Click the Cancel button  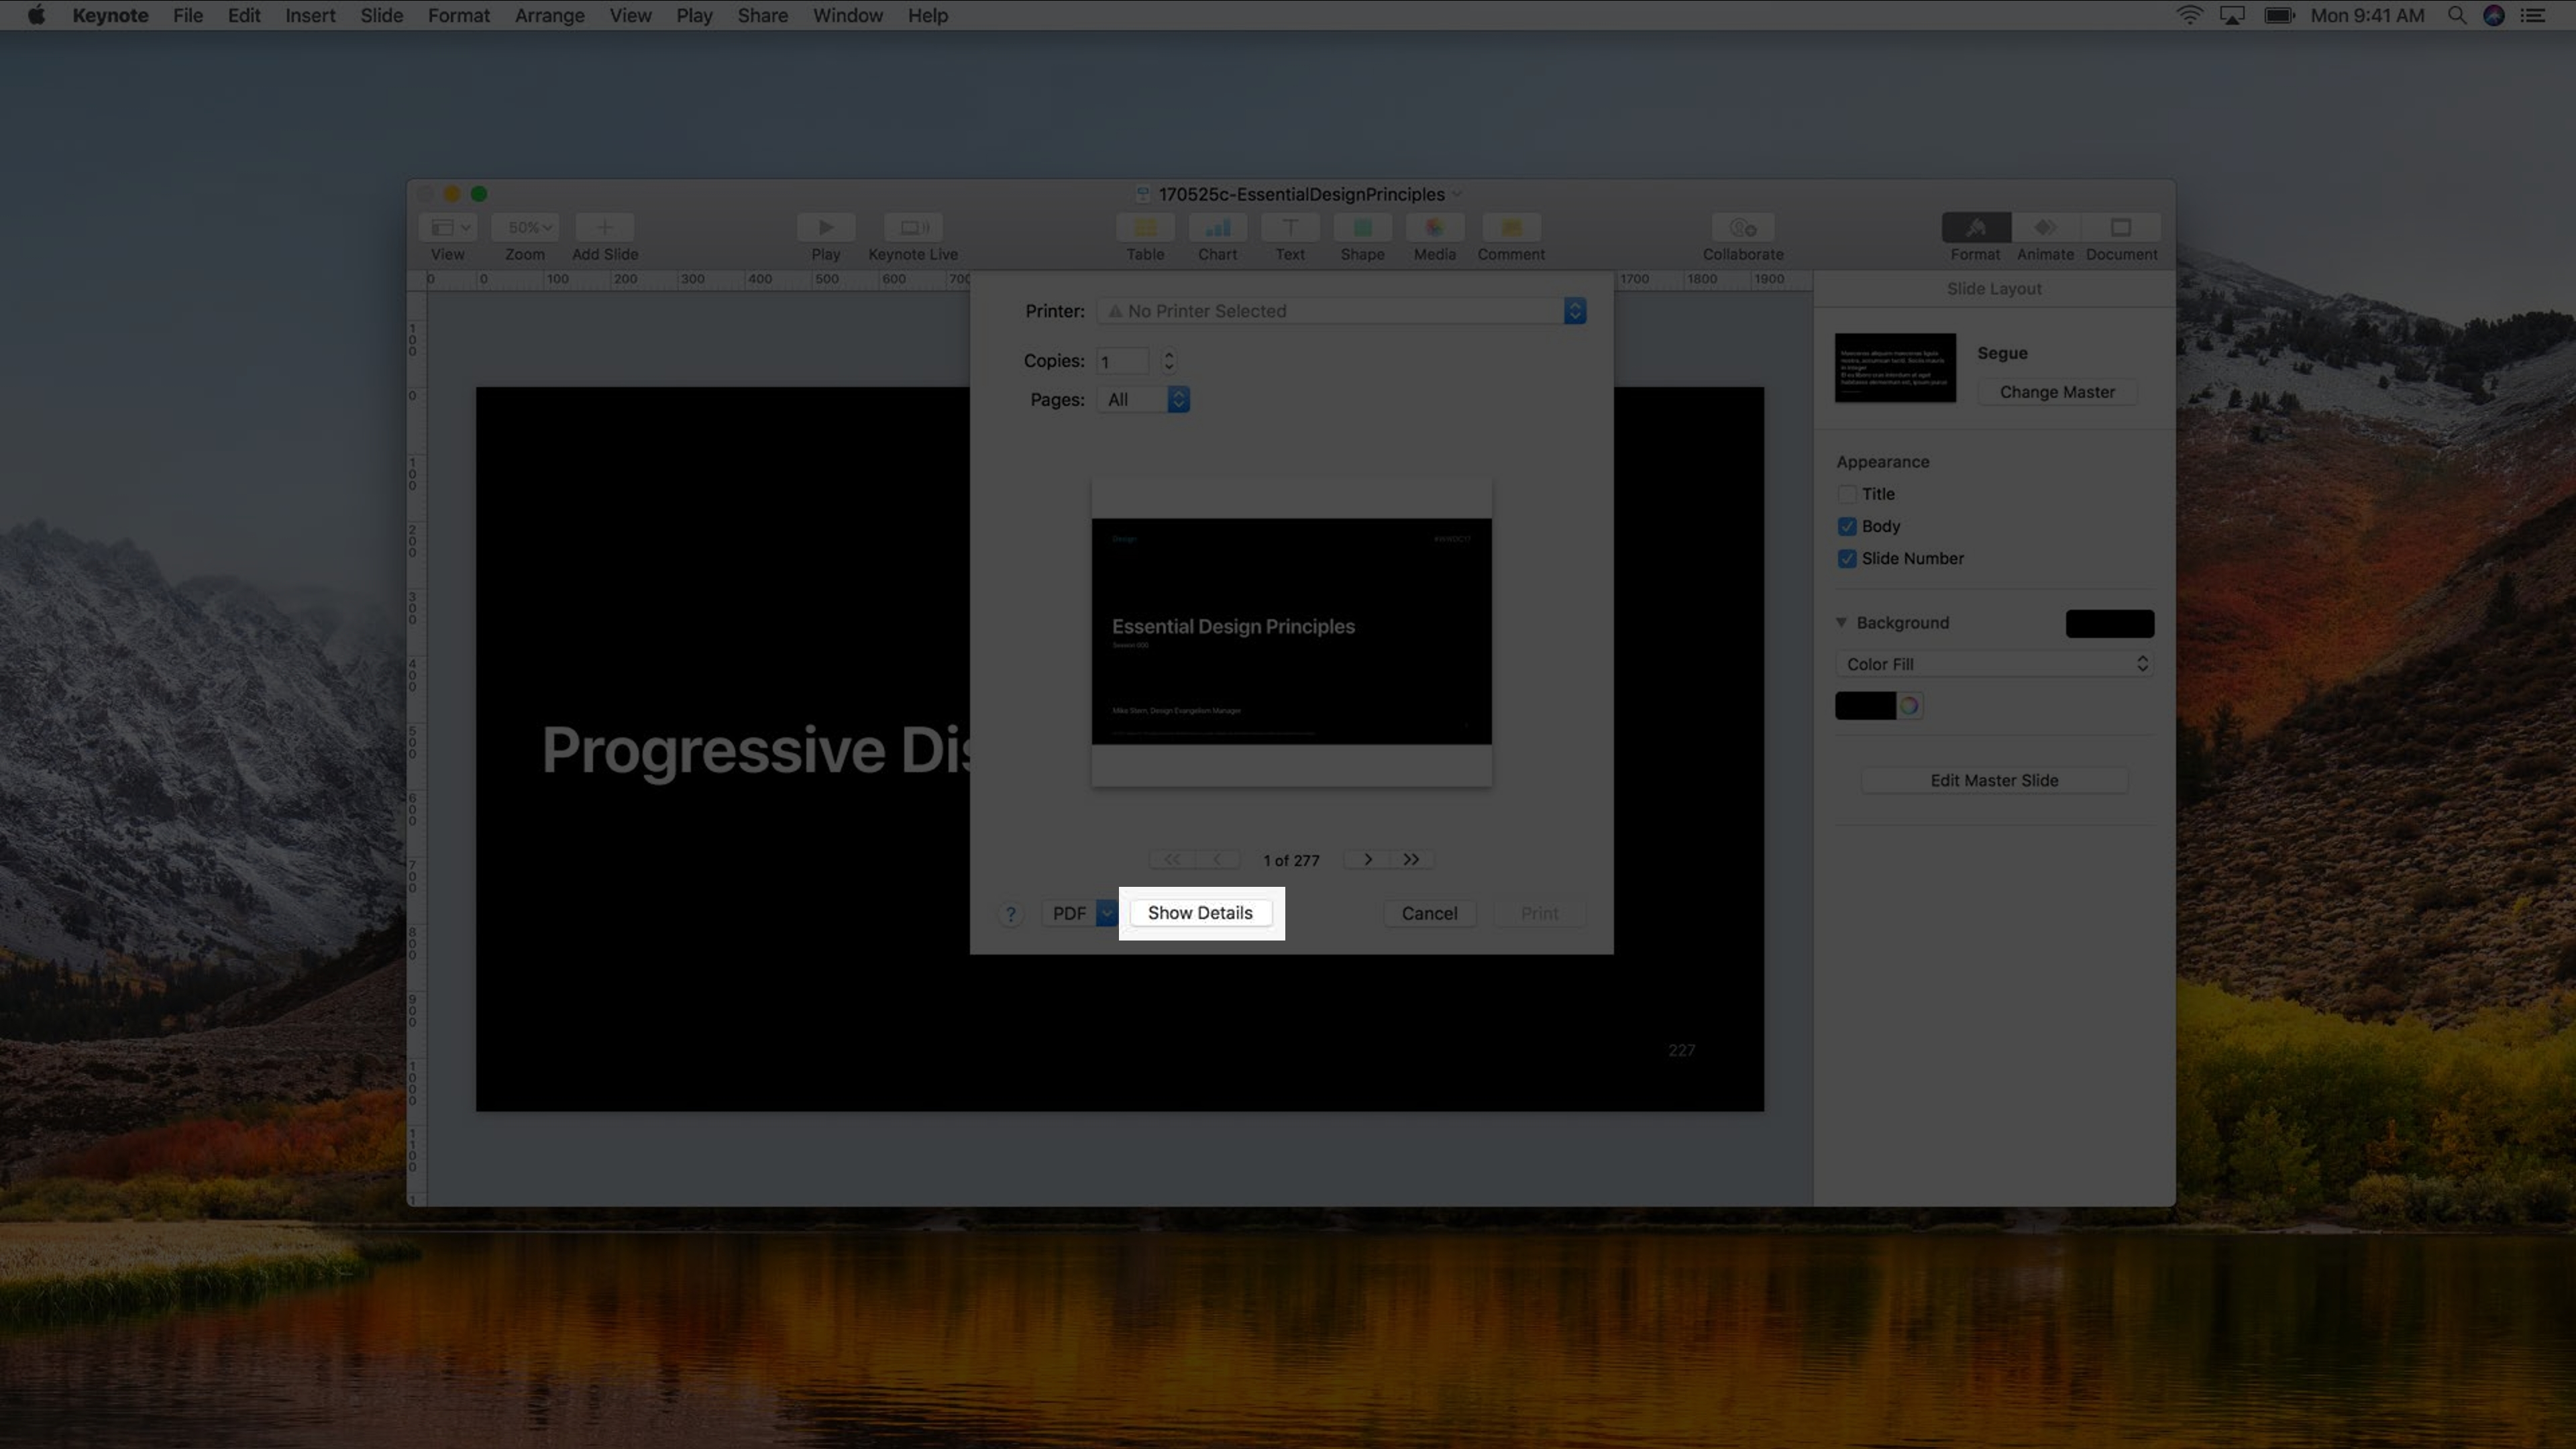click(x=1429, y=913)
